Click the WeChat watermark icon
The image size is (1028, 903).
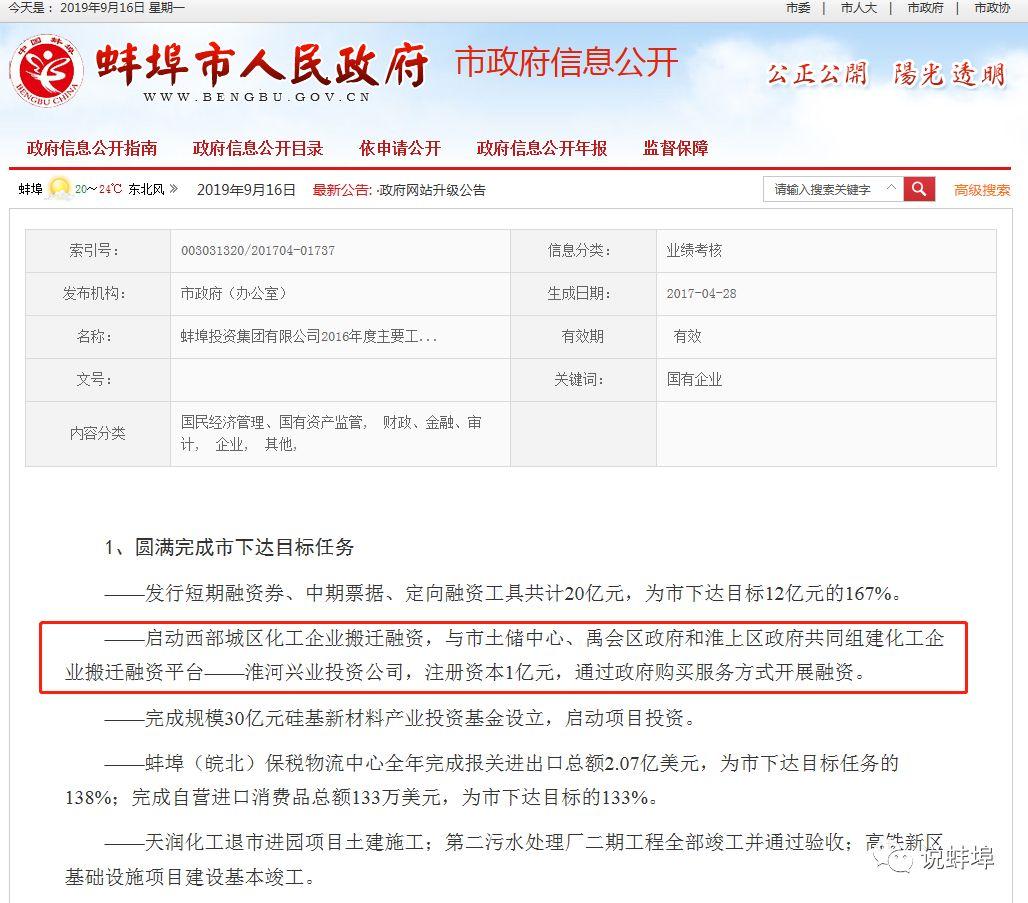(901, 857)
